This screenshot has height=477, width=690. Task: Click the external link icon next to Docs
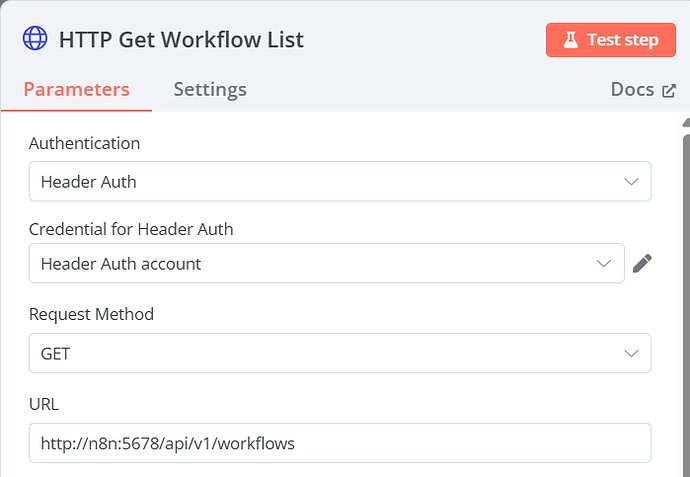(669, 90)
